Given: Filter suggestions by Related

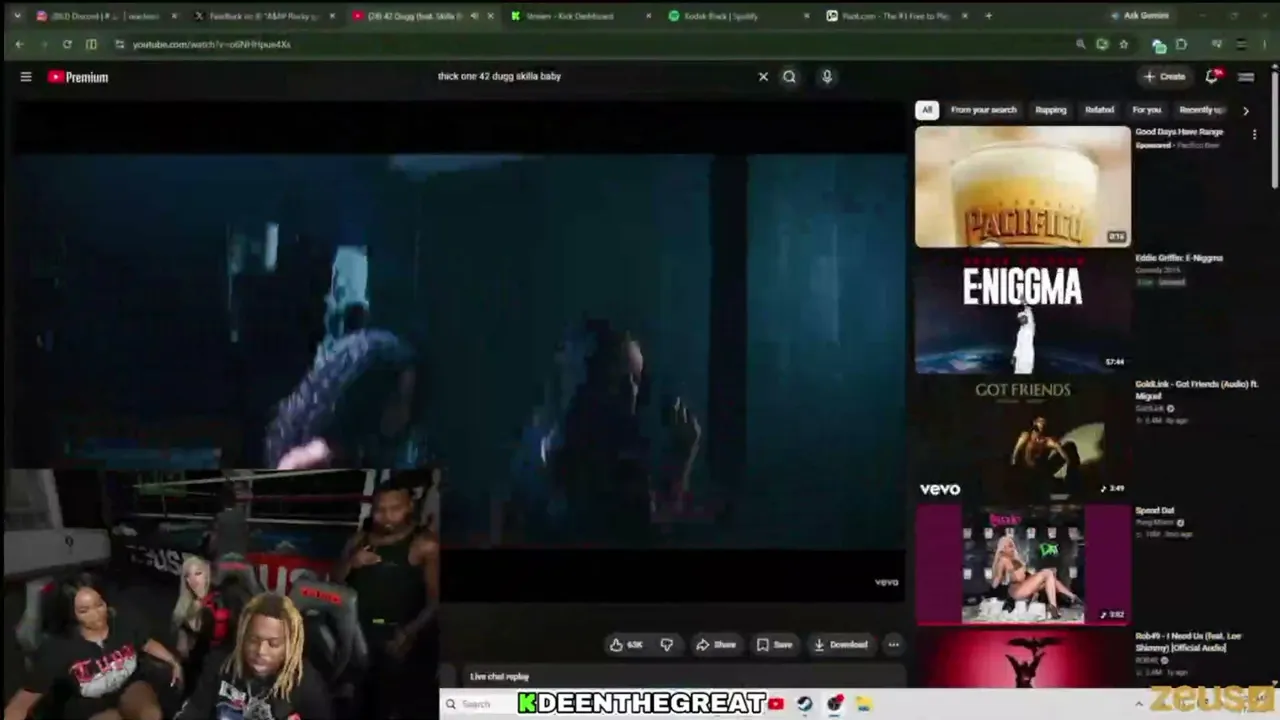Looking at the screenshot, I should pos(1099,110).
